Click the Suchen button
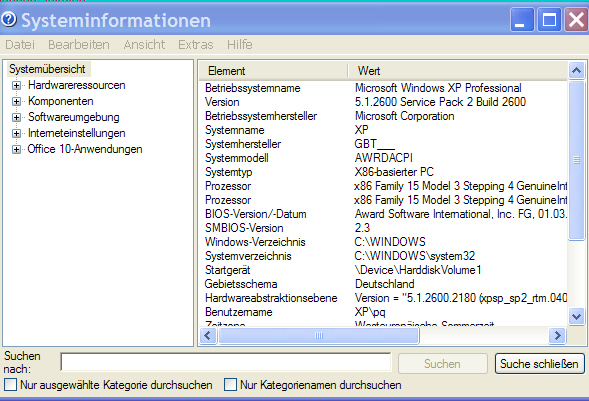Viewport: 589px width, 401px height. [x=443, y=363]
